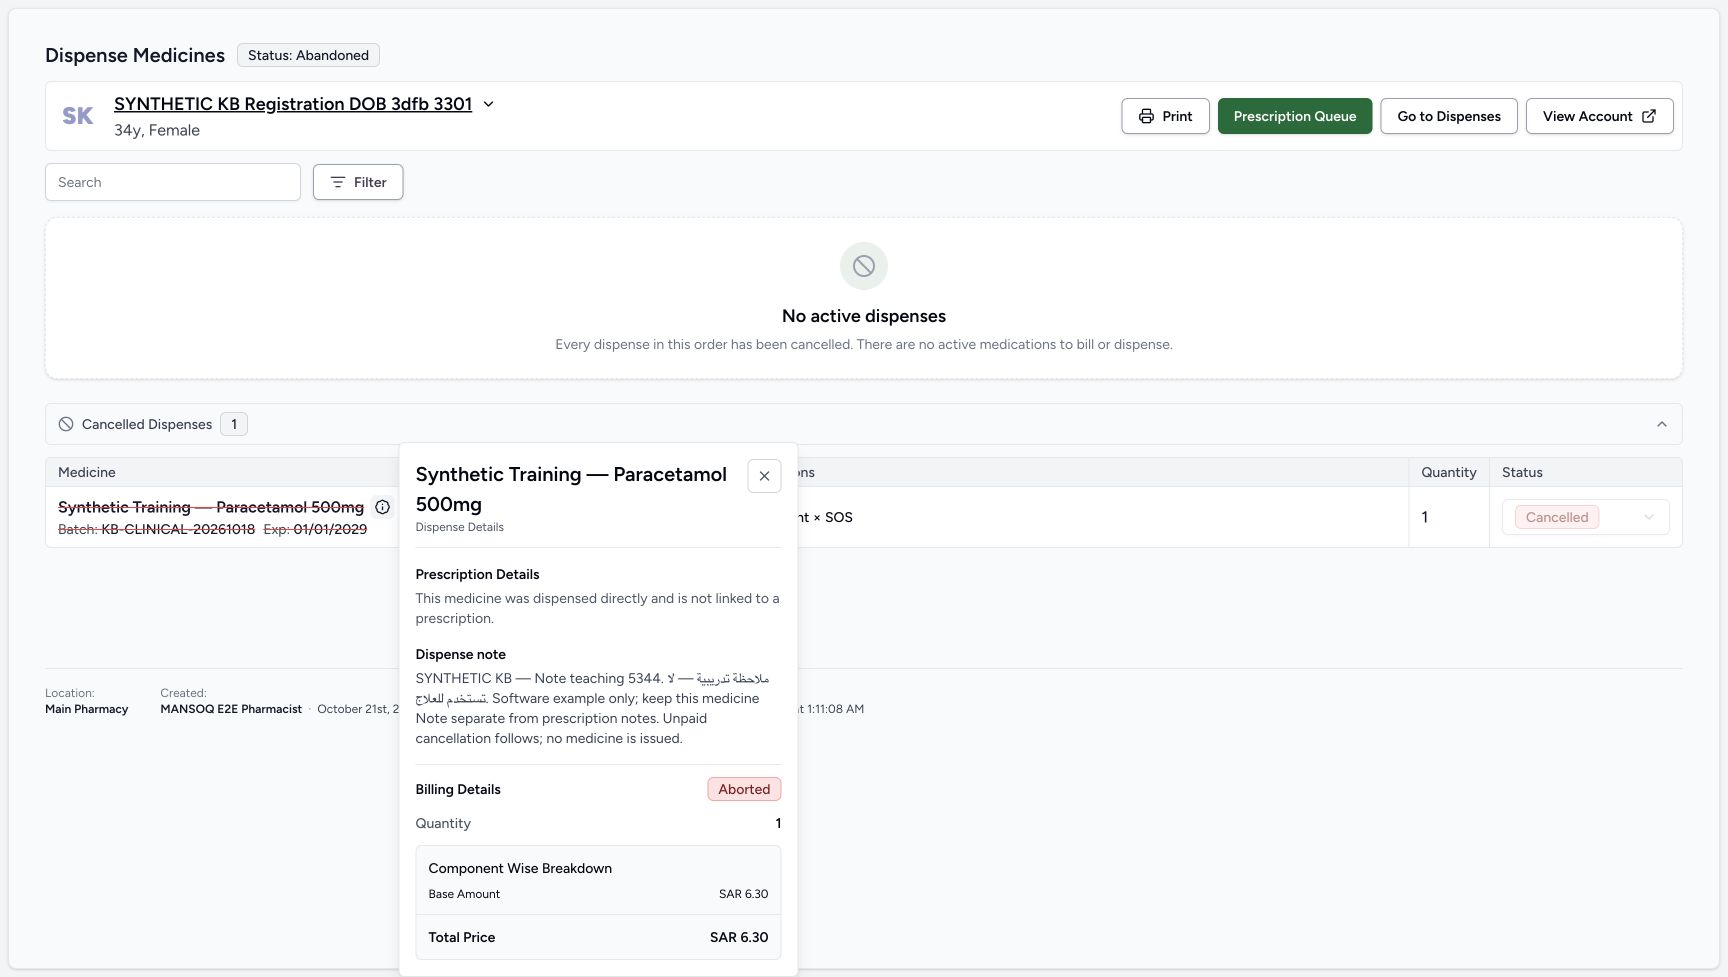Open the Filter options
The height and width of the screenshot is (977, 1728).
pos(358,182)
